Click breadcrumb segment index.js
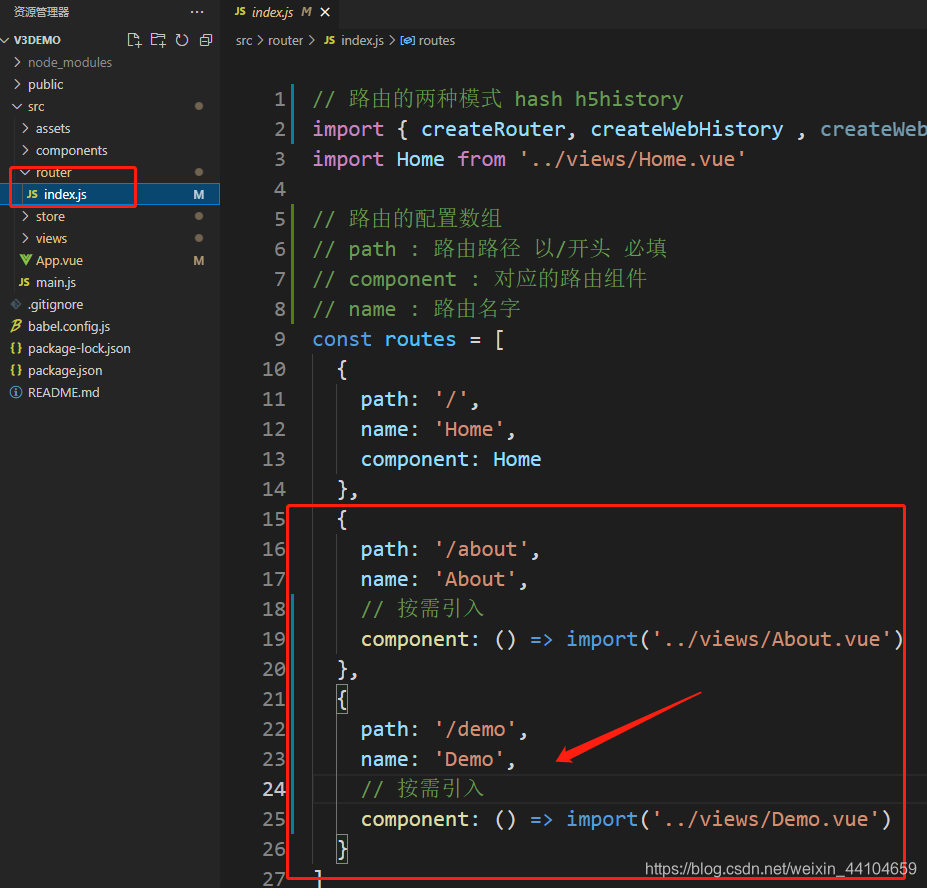 [x=362, y=41]
